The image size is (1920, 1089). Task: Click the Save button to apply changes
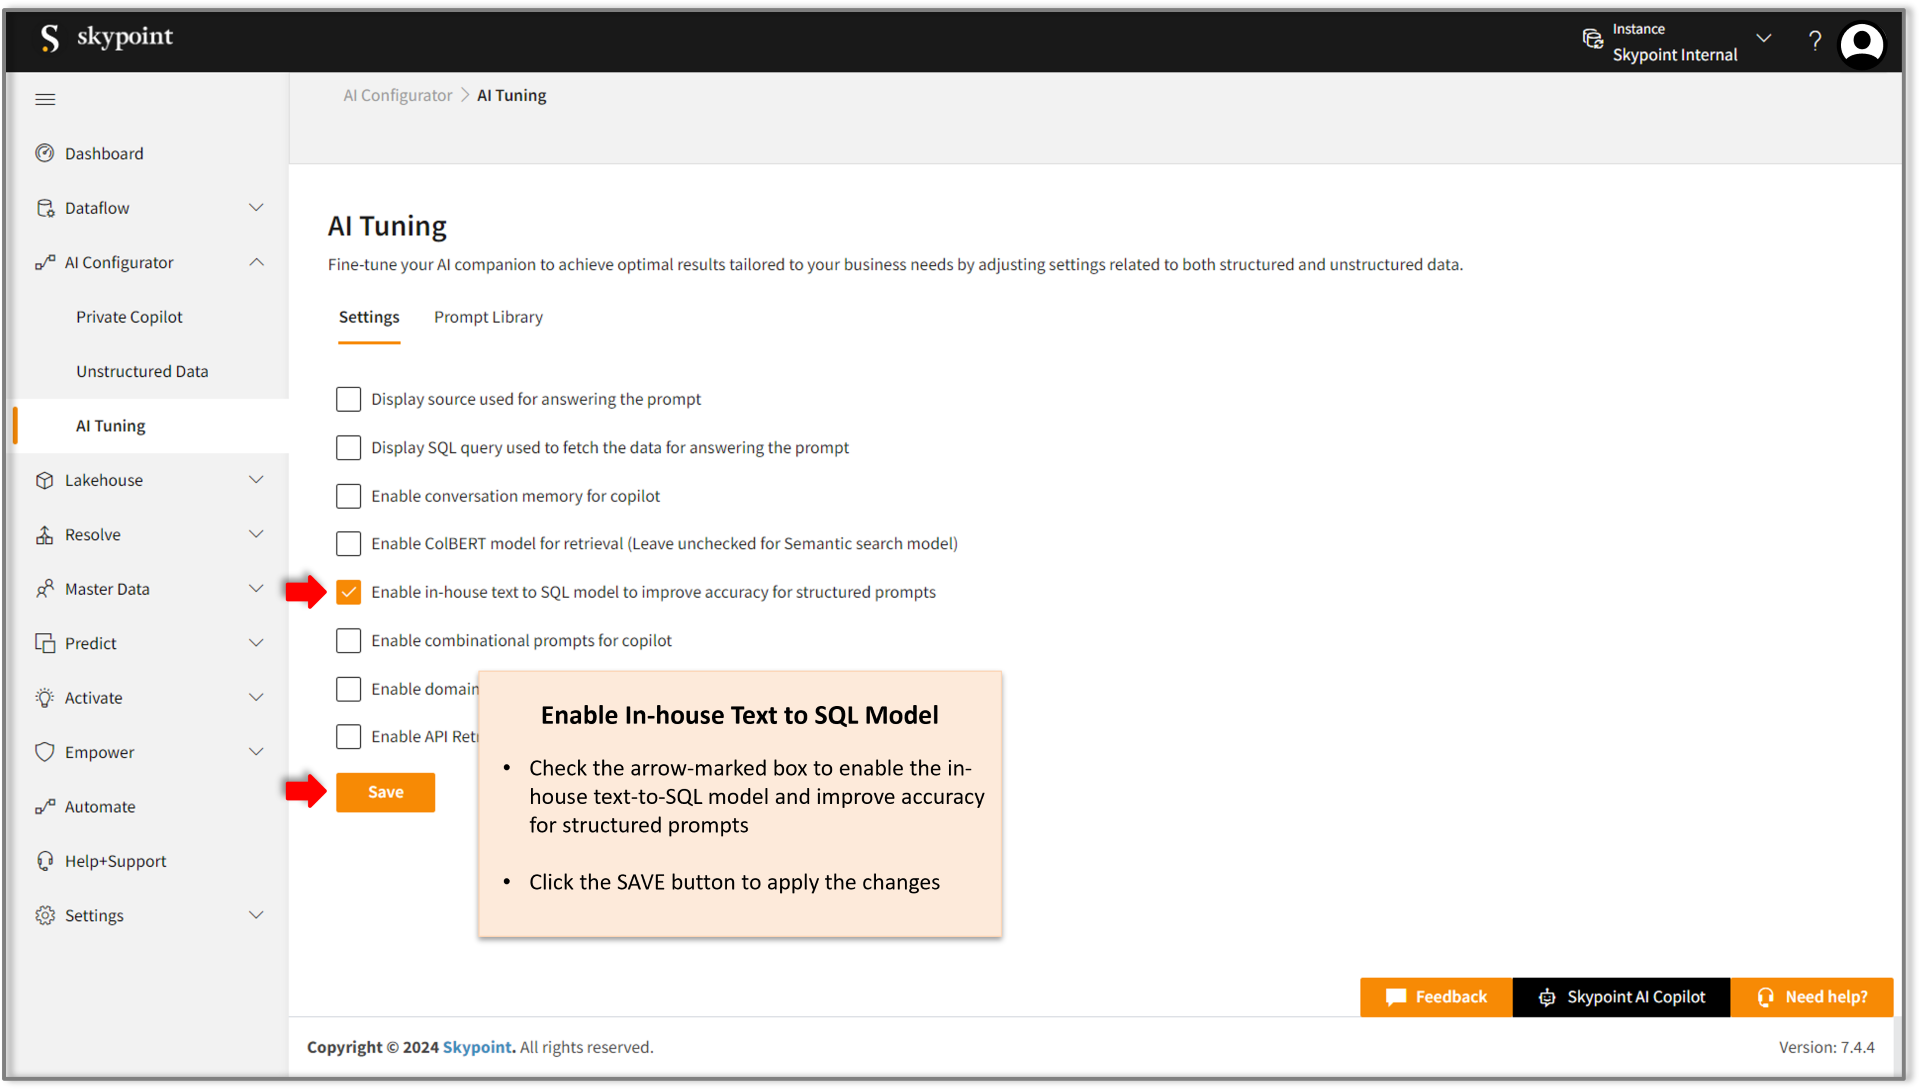tap(384, 791)
